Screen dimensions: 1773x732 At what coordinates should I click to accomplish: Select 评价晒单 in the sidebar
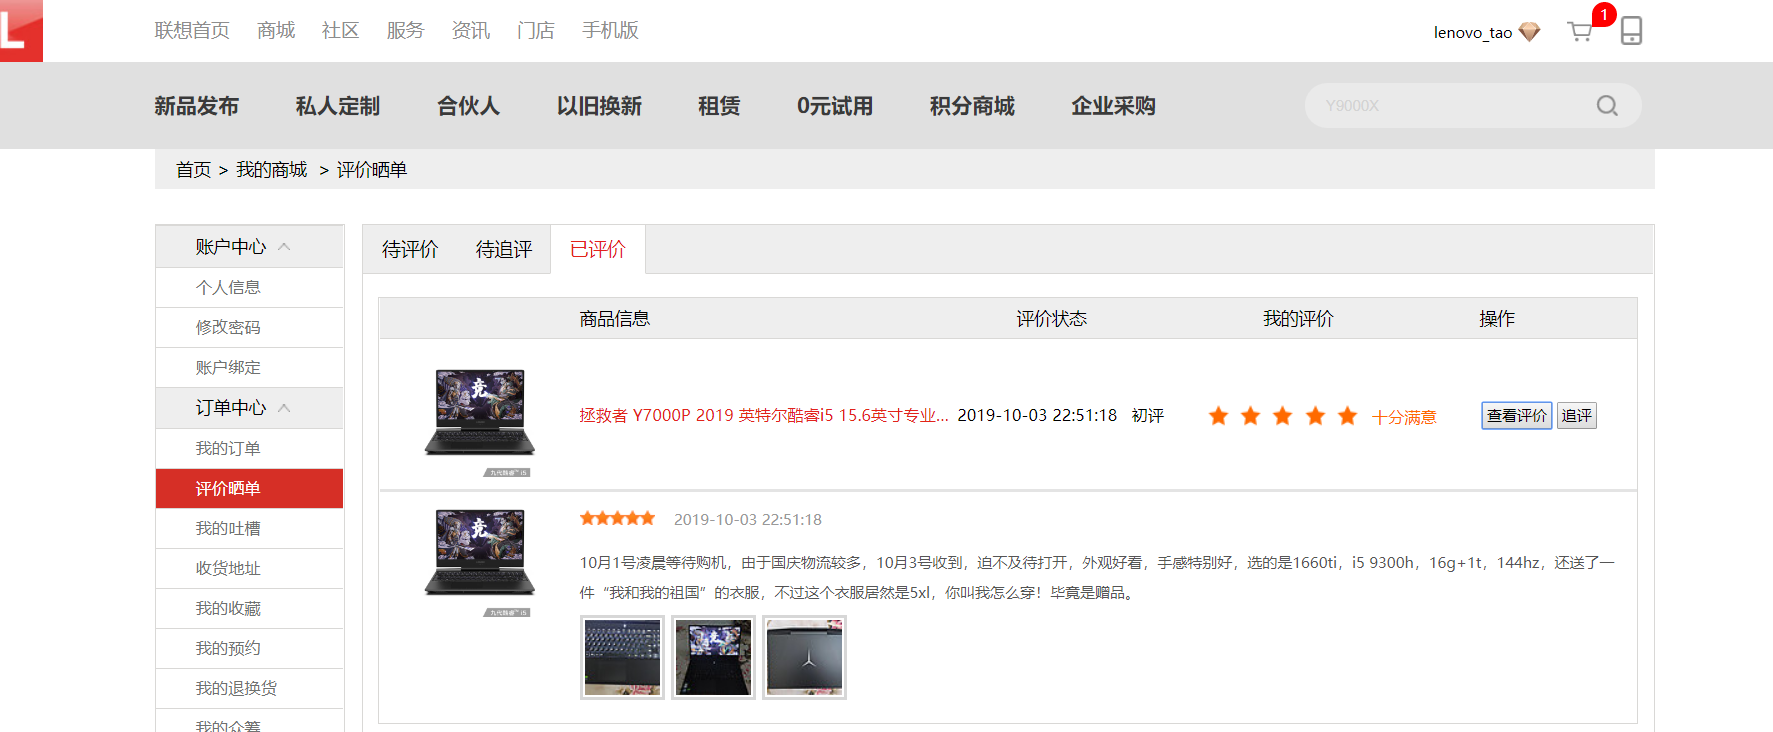(x=249, y=488)
